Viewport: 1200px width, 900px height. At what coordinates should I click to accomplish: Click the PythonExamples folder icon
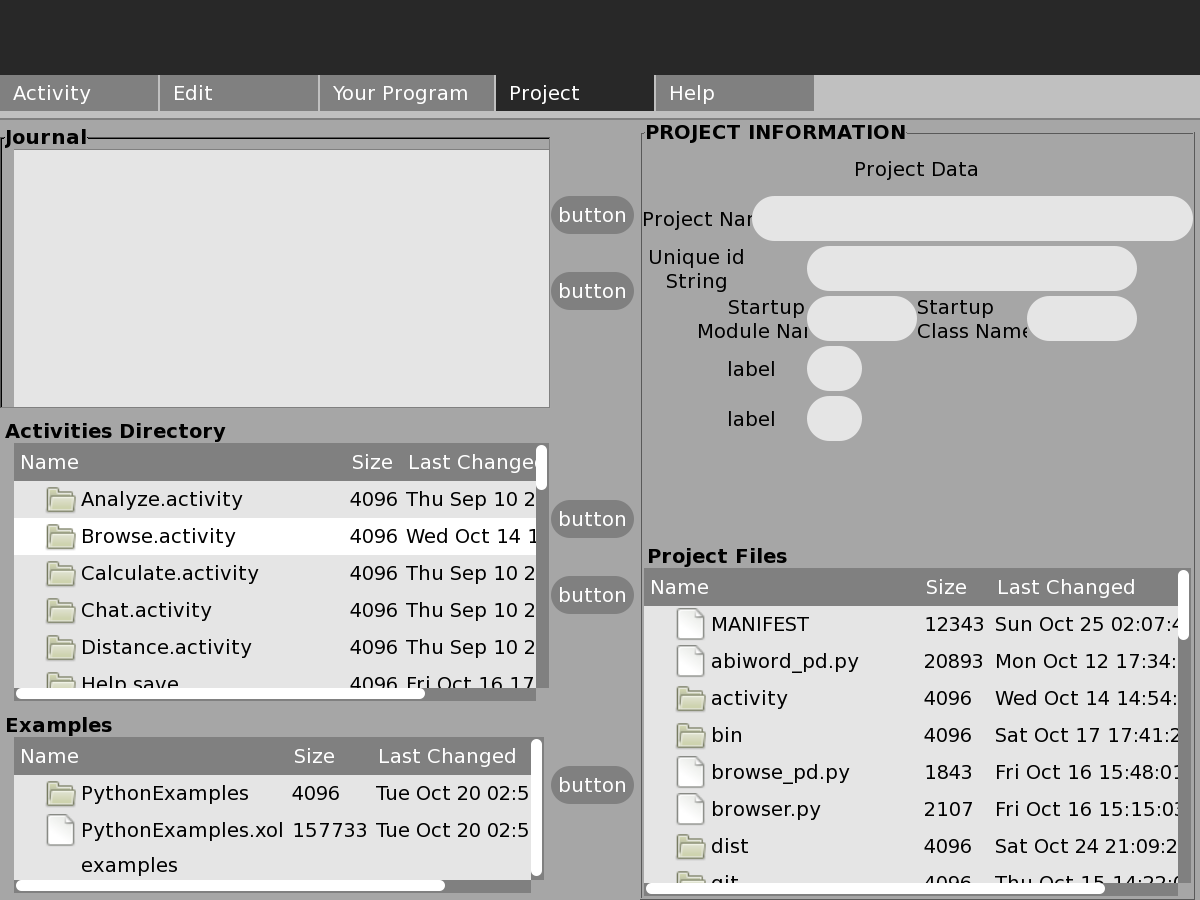[61, 794]
